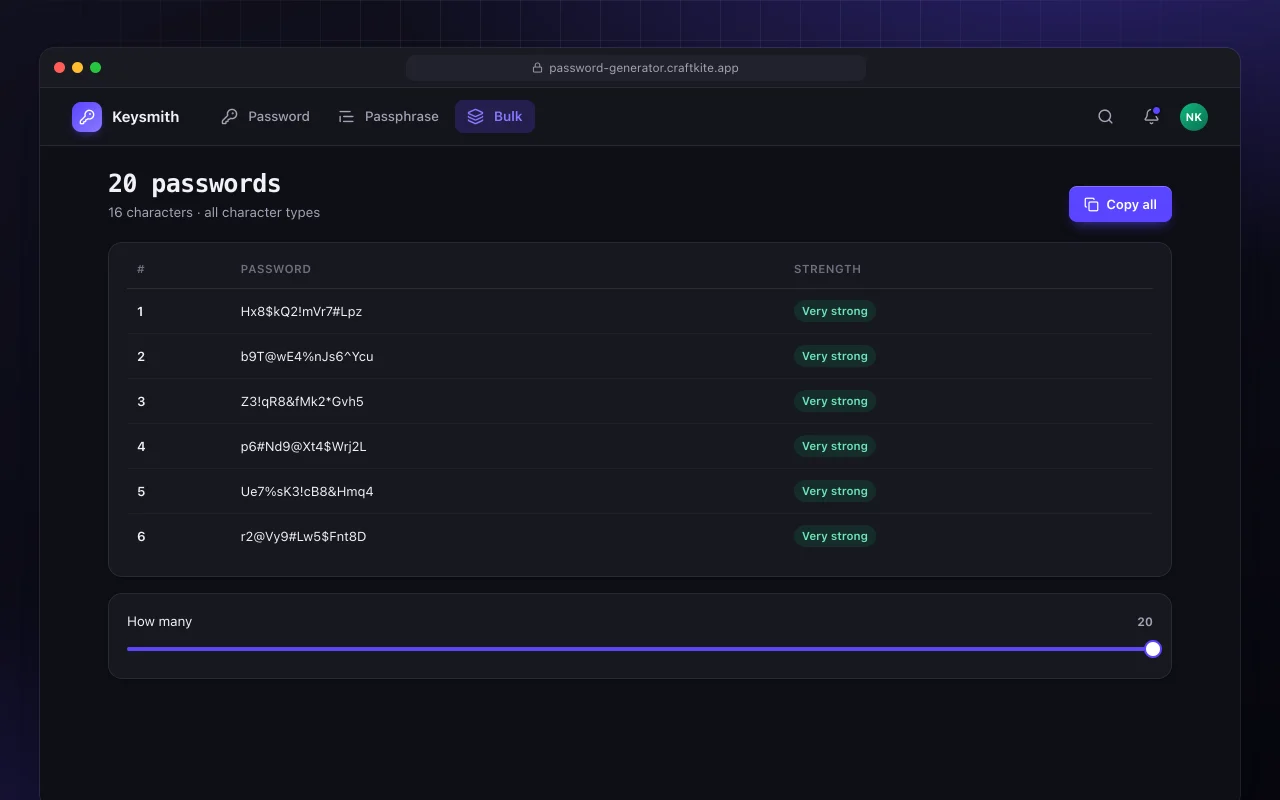Viewport: 1280px width, 800px height.
Task: Click the How many label
Action: pos(159,621)
